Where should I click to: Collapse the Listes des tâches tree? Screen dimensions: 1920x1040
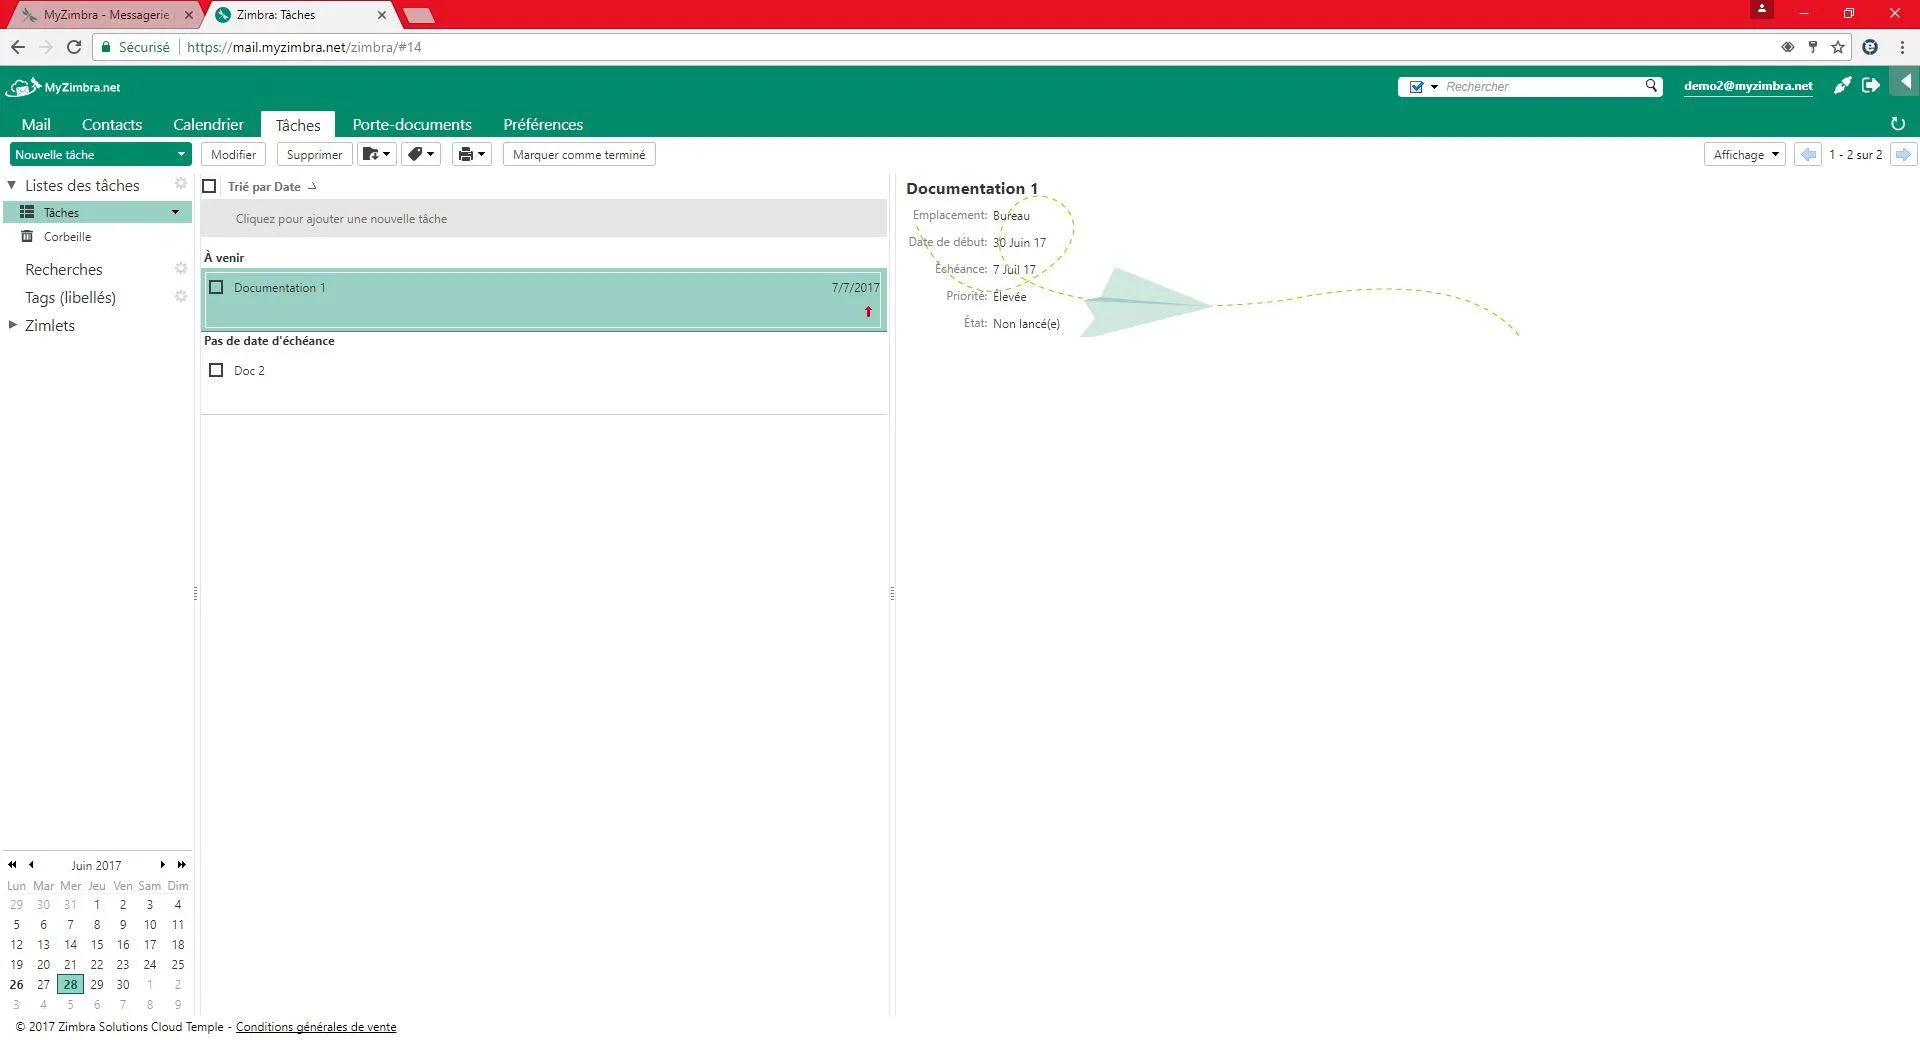[12, 185]
